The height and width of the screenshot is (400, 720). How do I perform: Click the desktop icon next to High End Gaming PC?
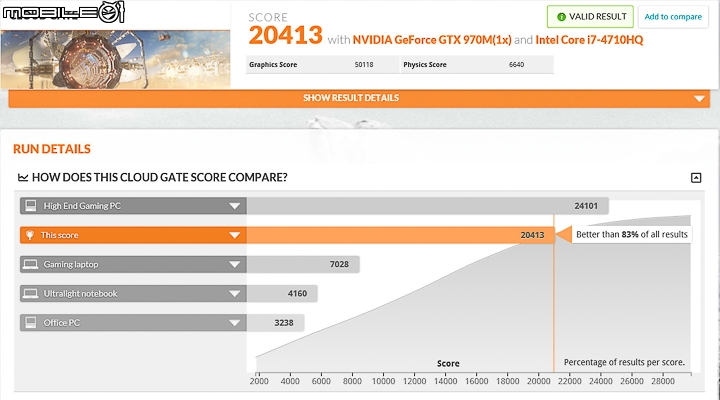[31, 206]
